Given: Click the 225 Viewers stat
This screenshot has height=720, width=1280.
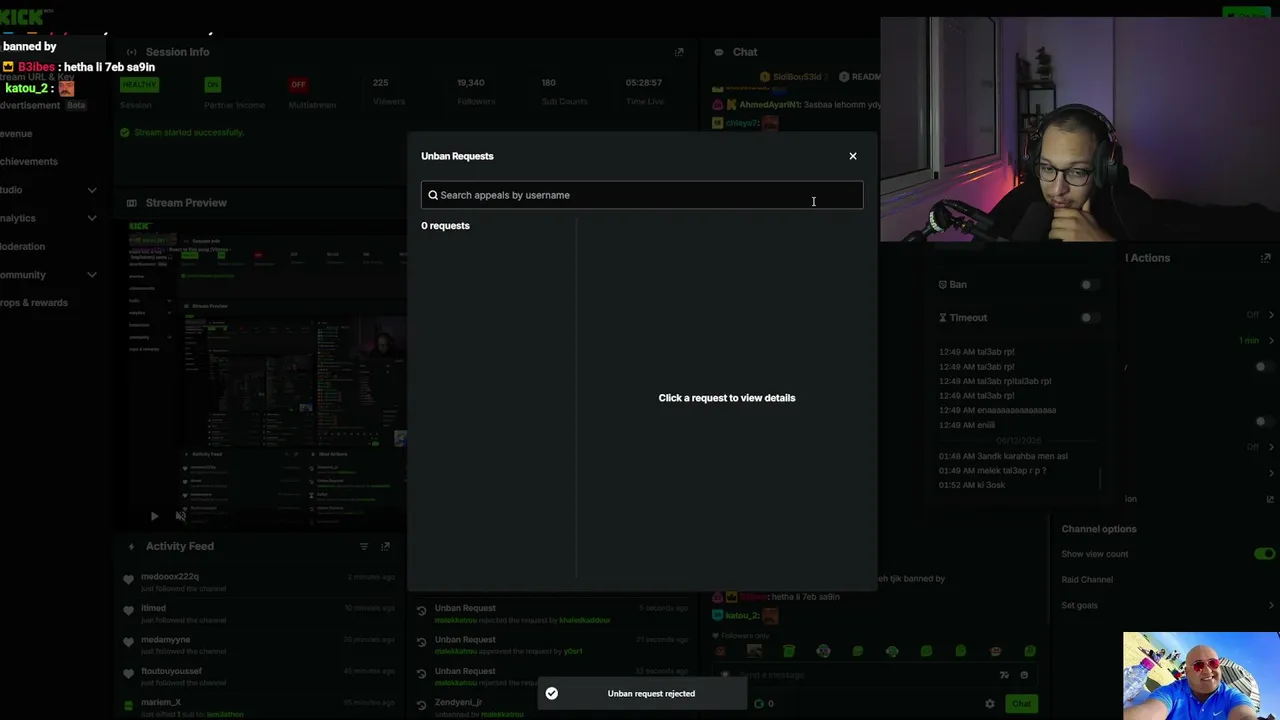Looking at the screenshot, I should 388,92.
